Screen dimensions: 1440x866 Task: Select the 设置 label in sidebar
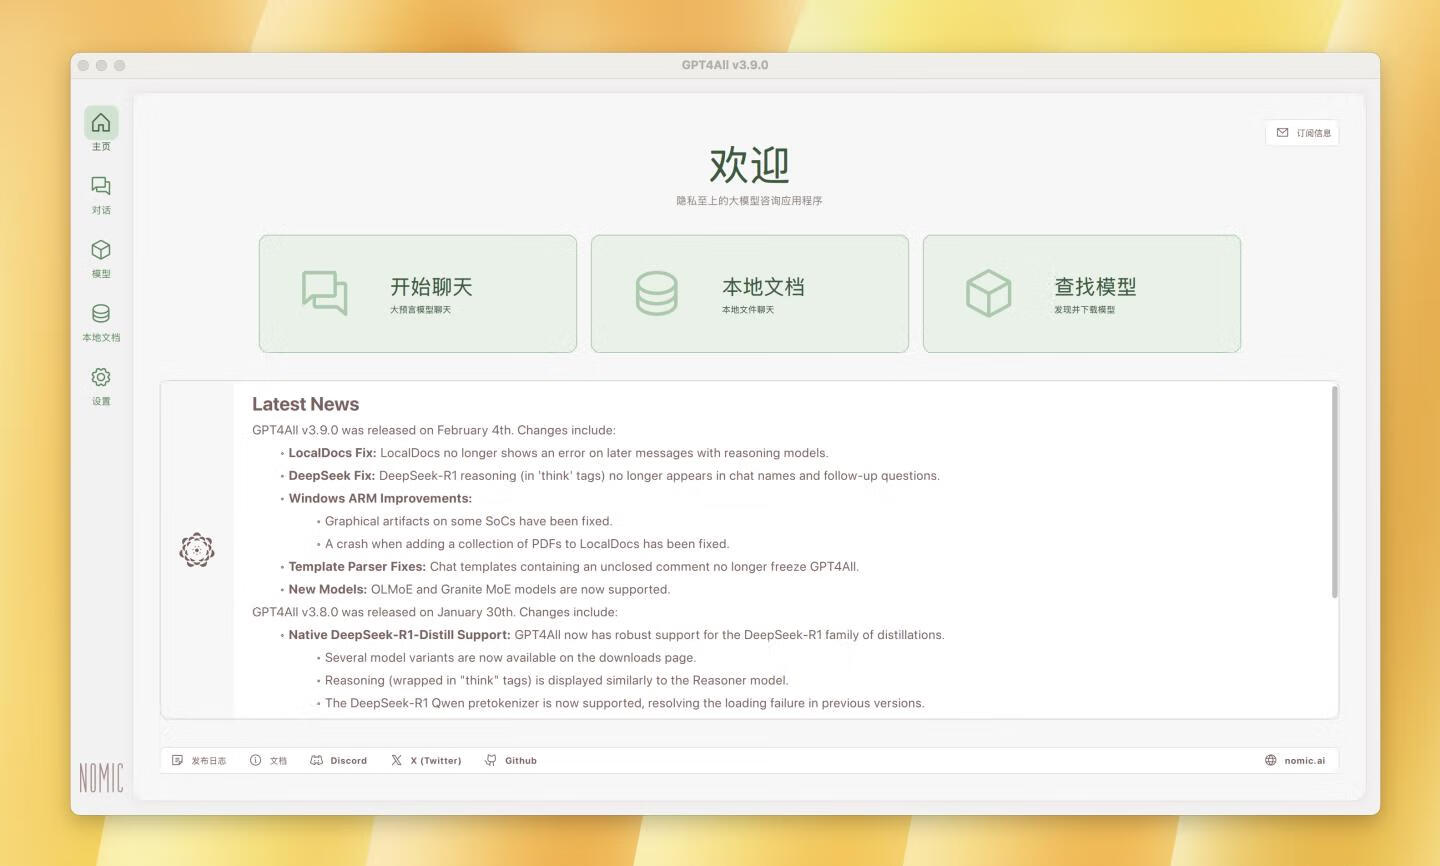pos(101,401)
